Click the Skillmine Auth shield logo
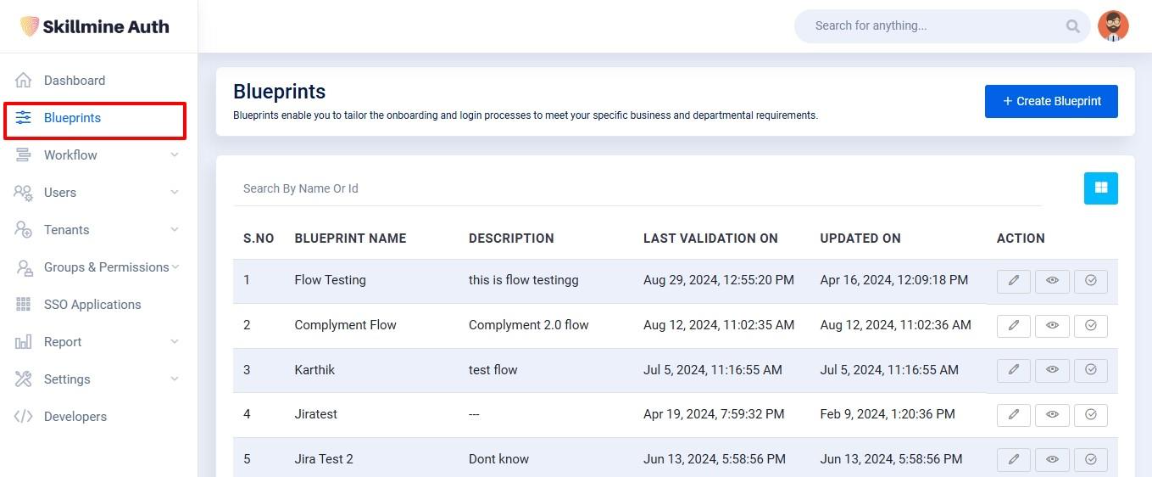1152x477 pixels. coord(29,27)
